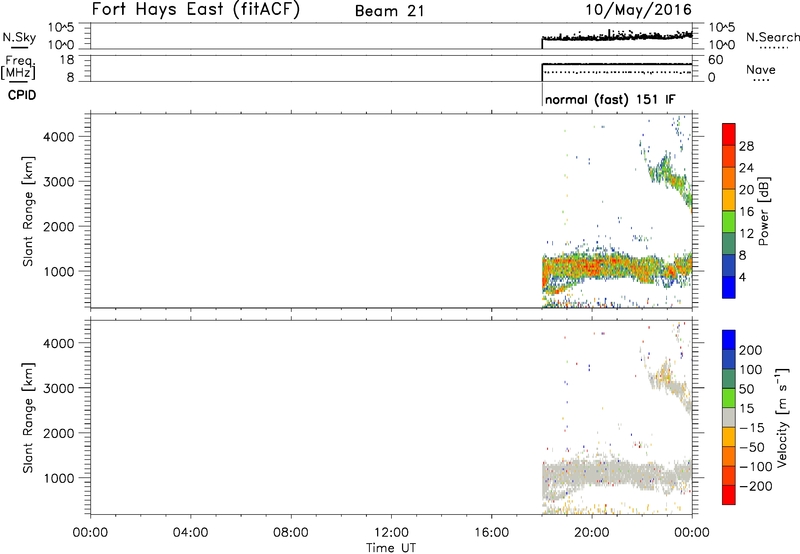Click the "-50" tick on Velocity color bar
The width and height of the screenshot is (800, 554).
(x=752, y=447)
